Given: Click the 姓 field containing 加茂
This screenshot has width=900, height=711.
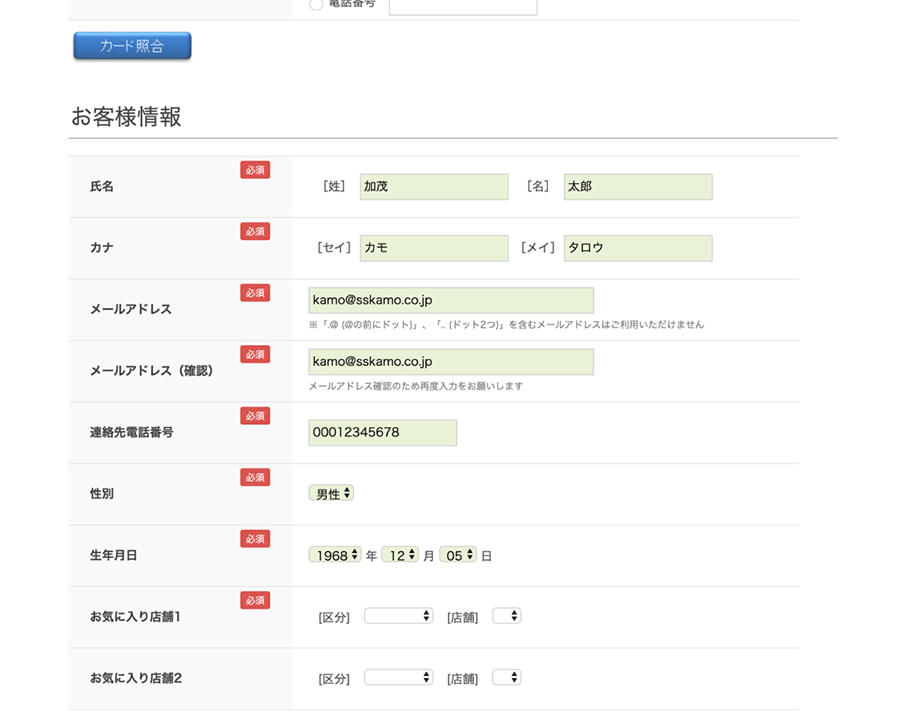Looking at the screenshot, I should click(434, 187).
